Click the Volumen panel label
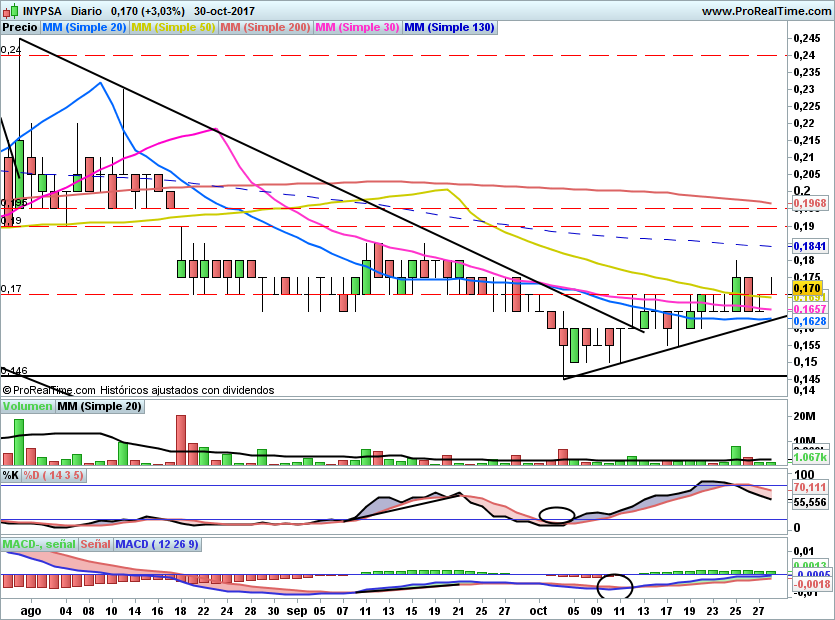 click(27, 406)
